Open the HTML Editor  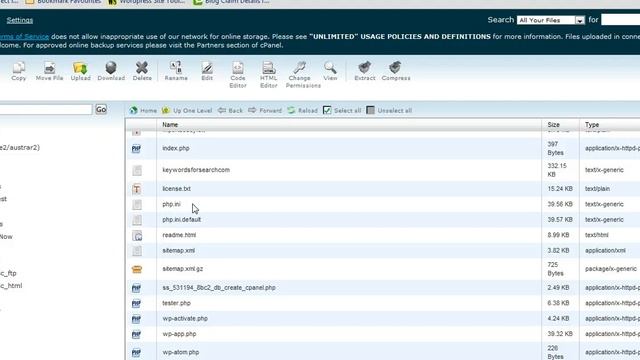[269, 74]
